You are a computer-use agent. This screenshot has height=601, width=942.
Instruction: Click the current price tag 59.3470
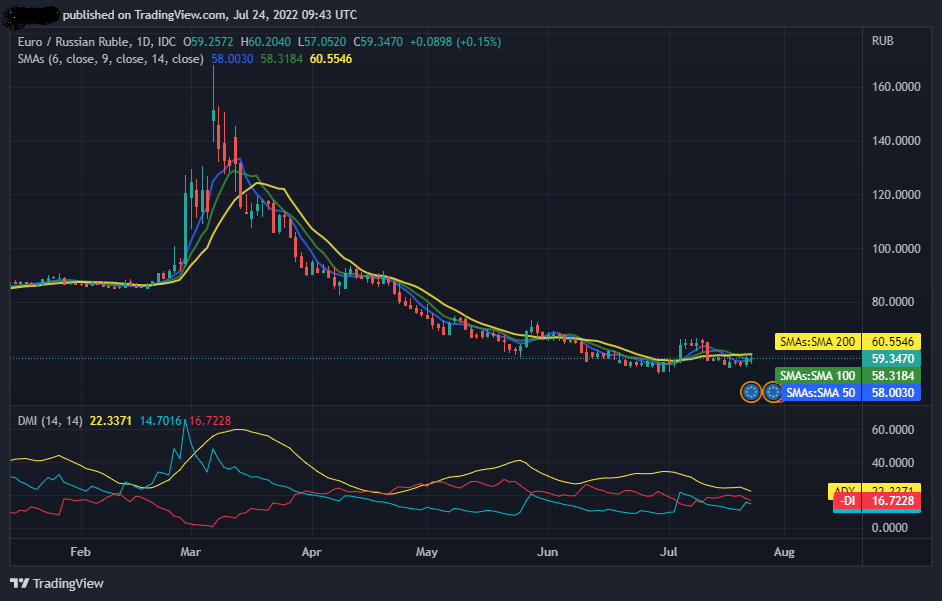tap(892, 359)
